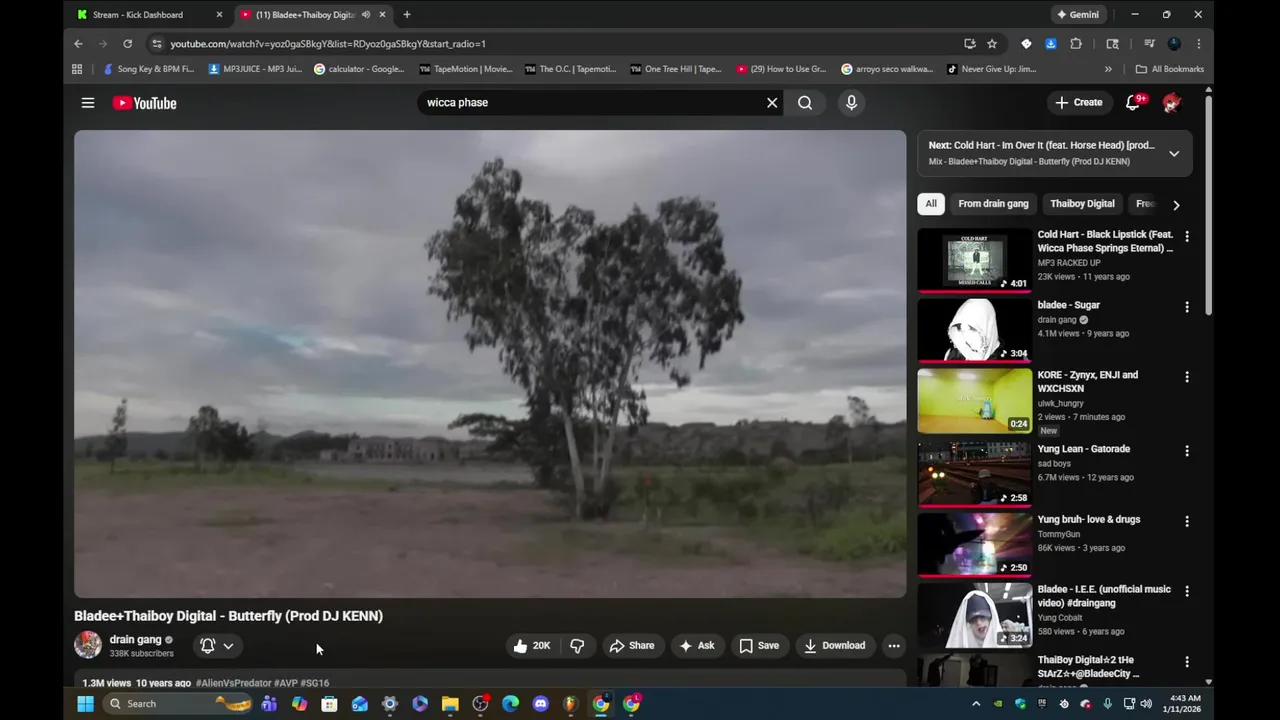
Task: Click the Create button
Action: coord(1079,102)
